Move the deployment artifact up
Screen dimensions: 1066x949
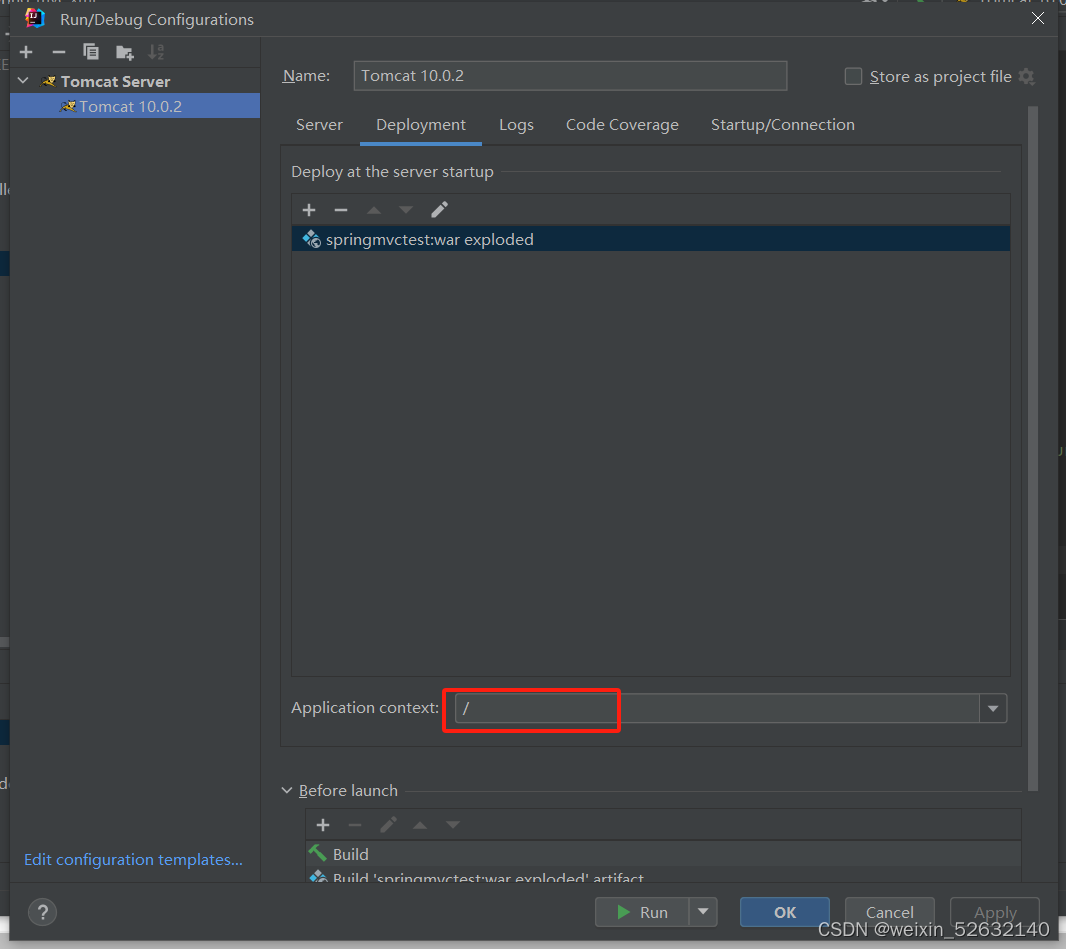tap(374, 210)
